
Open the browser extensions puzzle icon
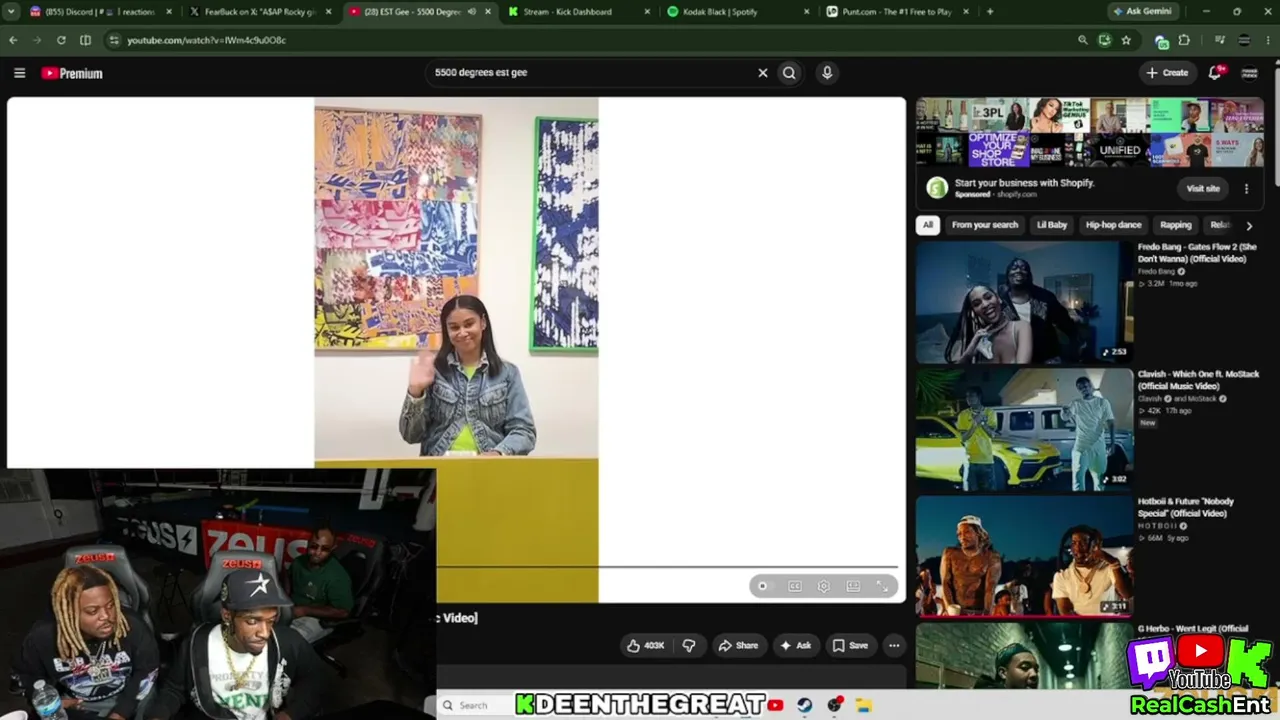pyautogui.click(x=1184, y=40)
